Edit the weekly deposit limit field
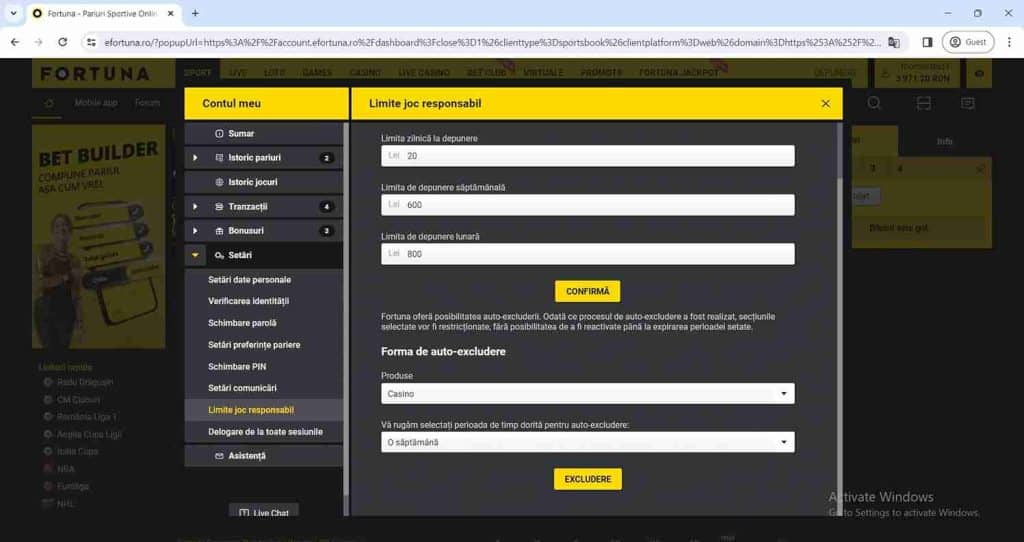1024x542 pixels. coord(588,205)
